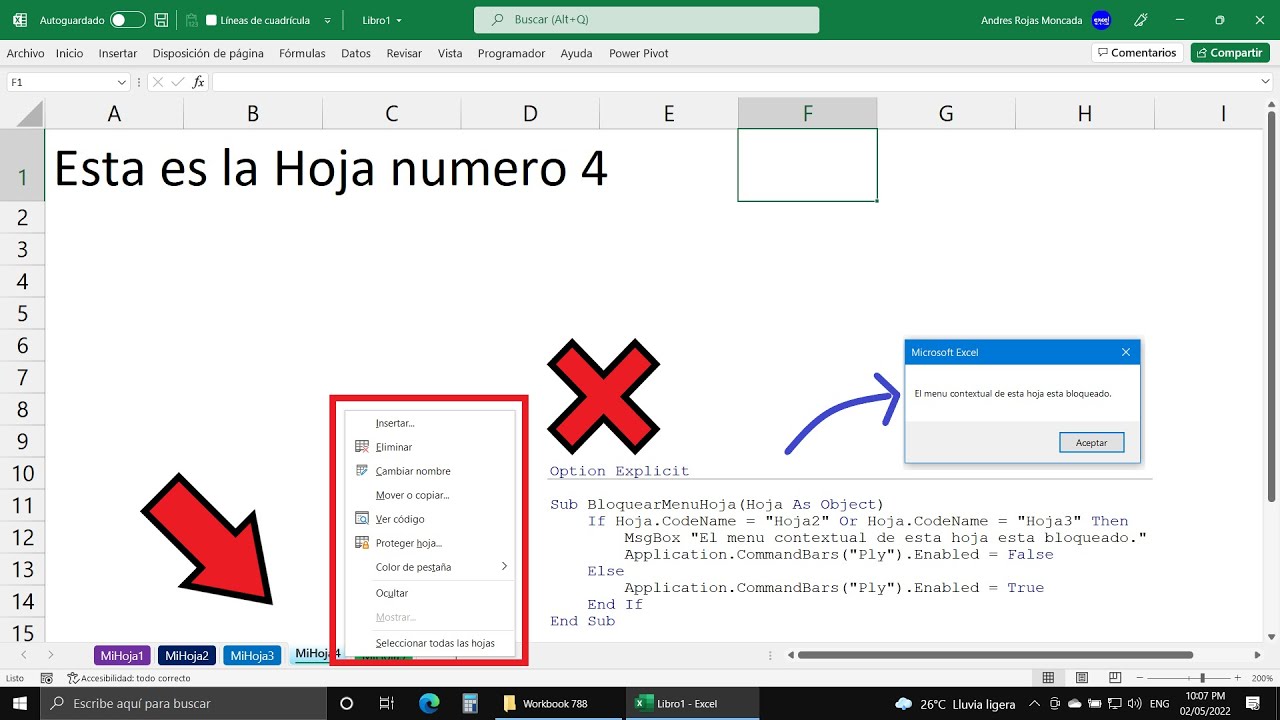Launch Microsoft Edge from taskbar
Image resolution: width=1280 pixels, height=720 pixels.
coord(429,703)
